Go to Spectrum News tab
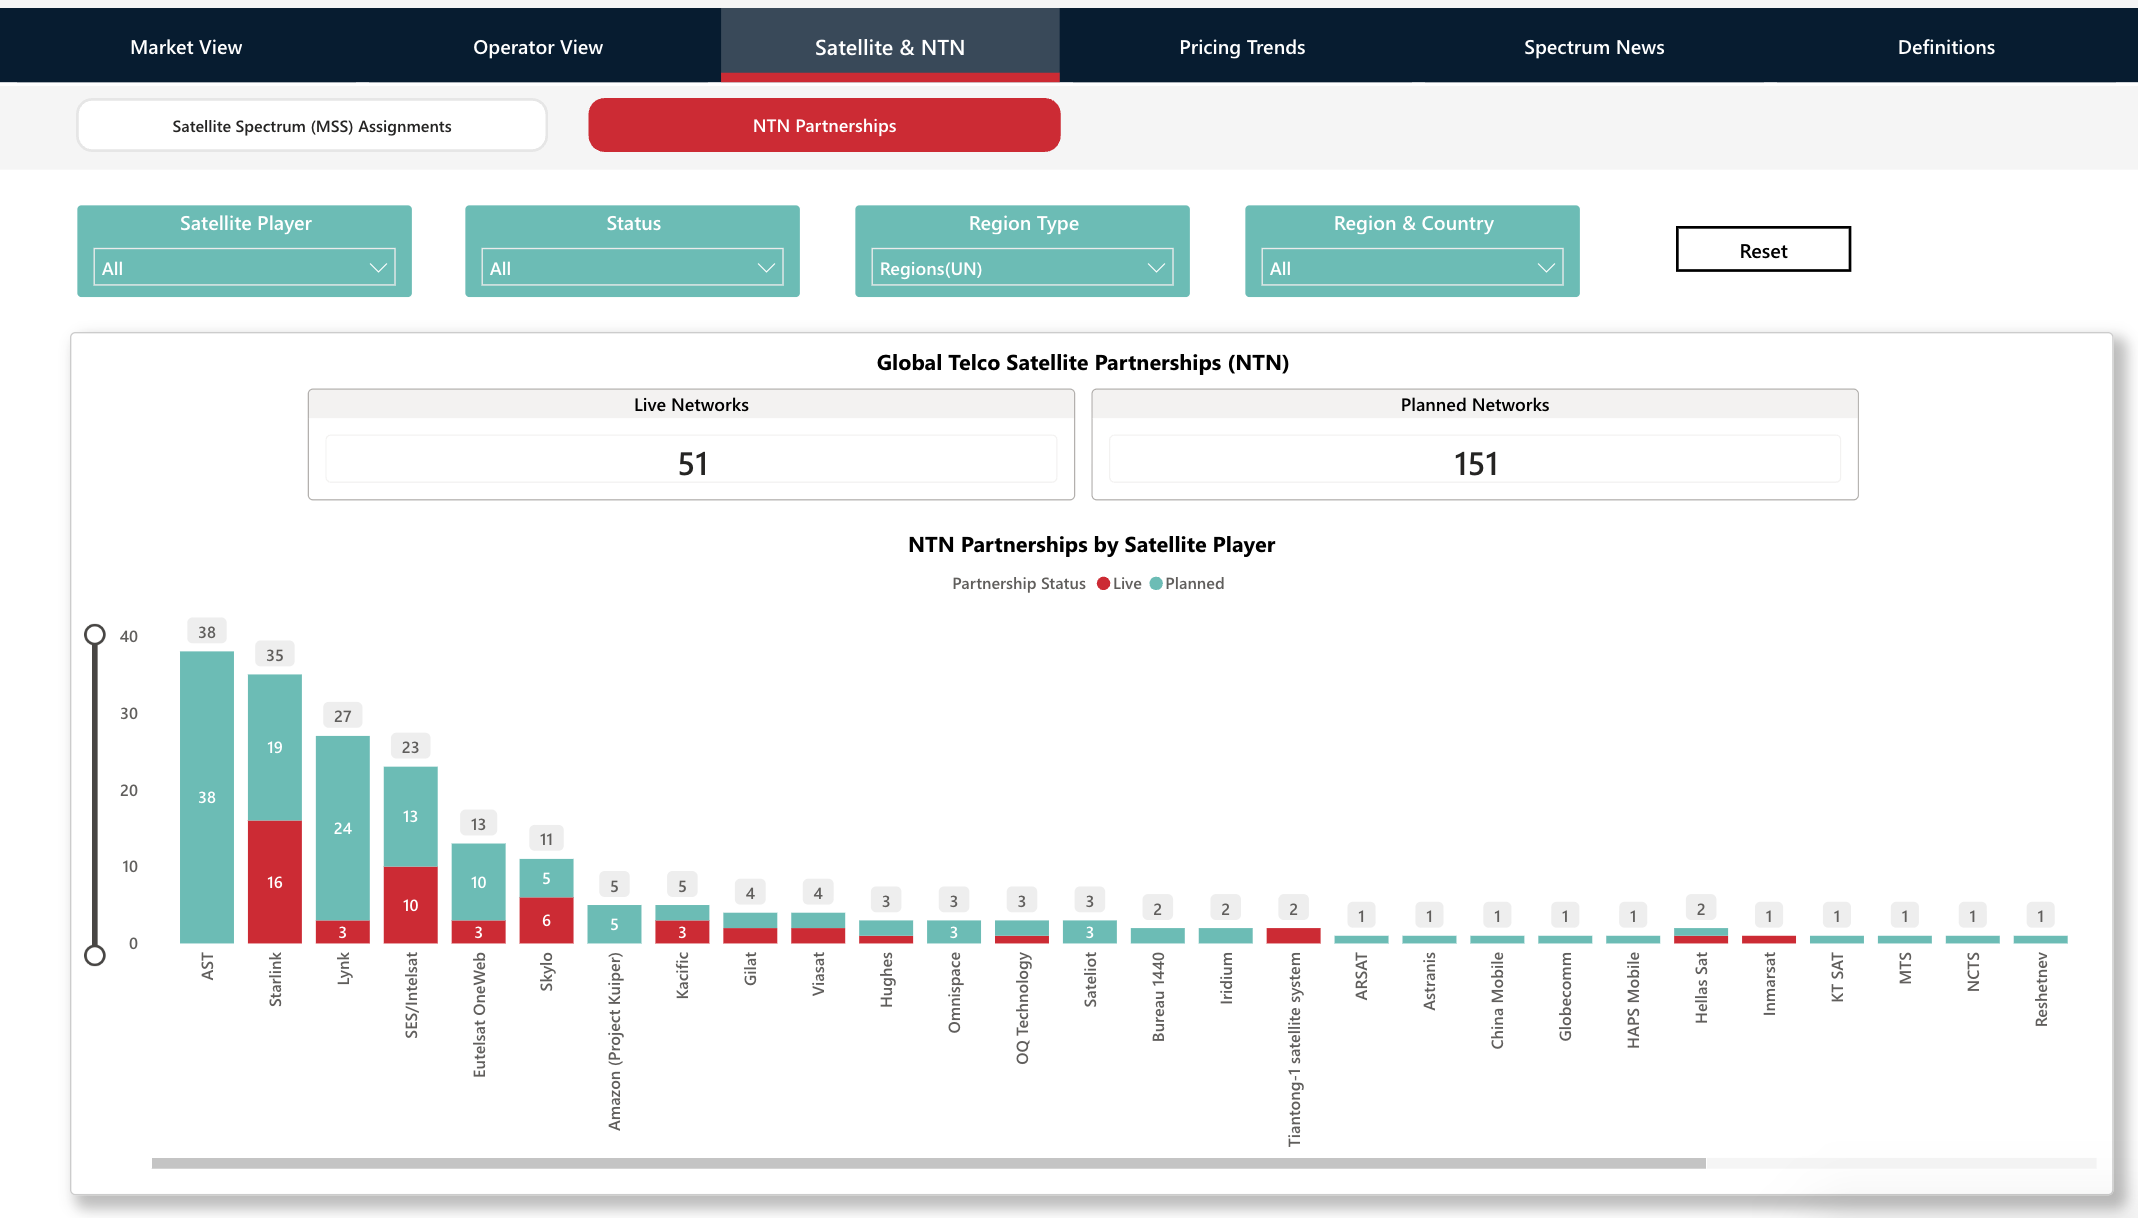This screenshot has width=2138, height=1218. (1594, 47)
